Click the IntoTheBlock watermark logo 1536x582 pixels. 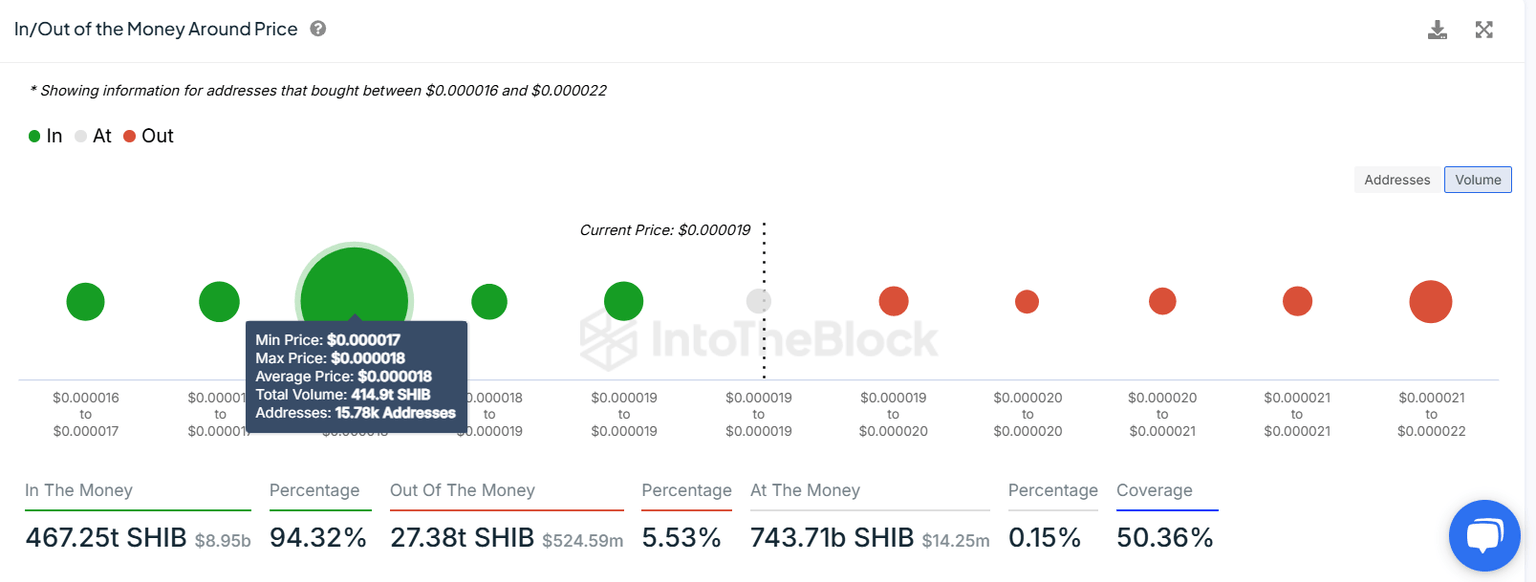click(760, 338)
